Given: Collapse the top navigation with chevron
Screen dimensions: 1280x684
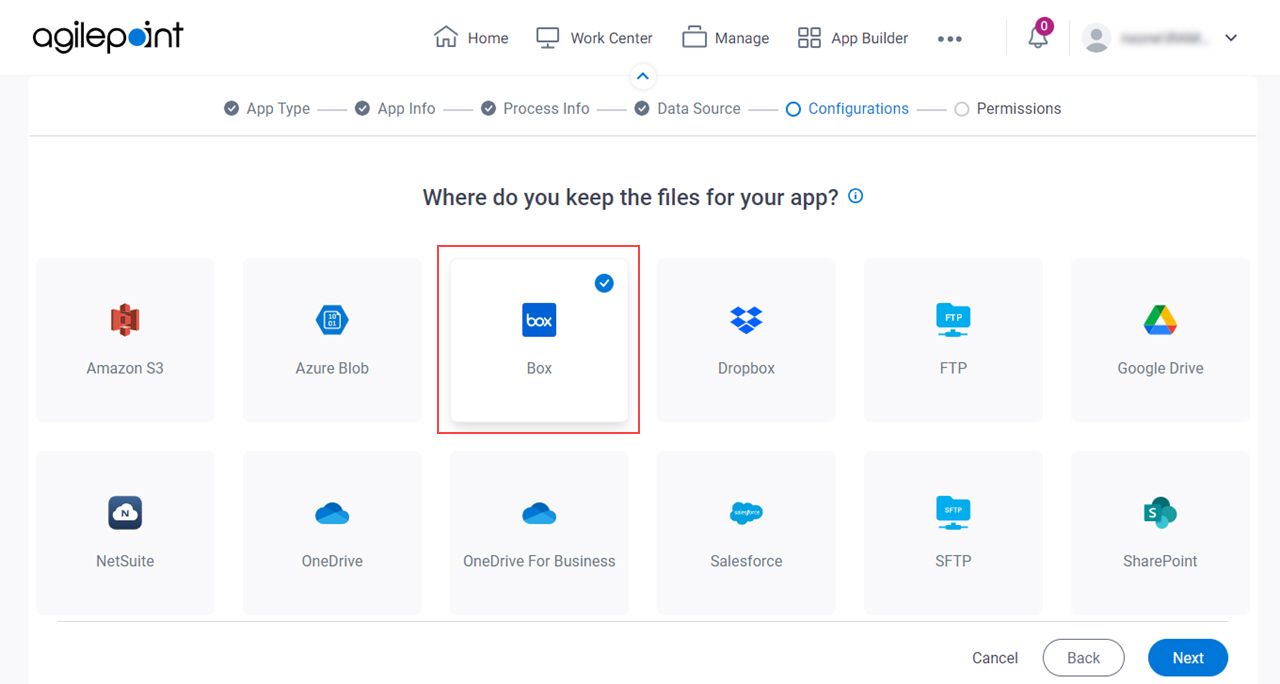Looking at the screenshot, I should (x=643, y=76).
